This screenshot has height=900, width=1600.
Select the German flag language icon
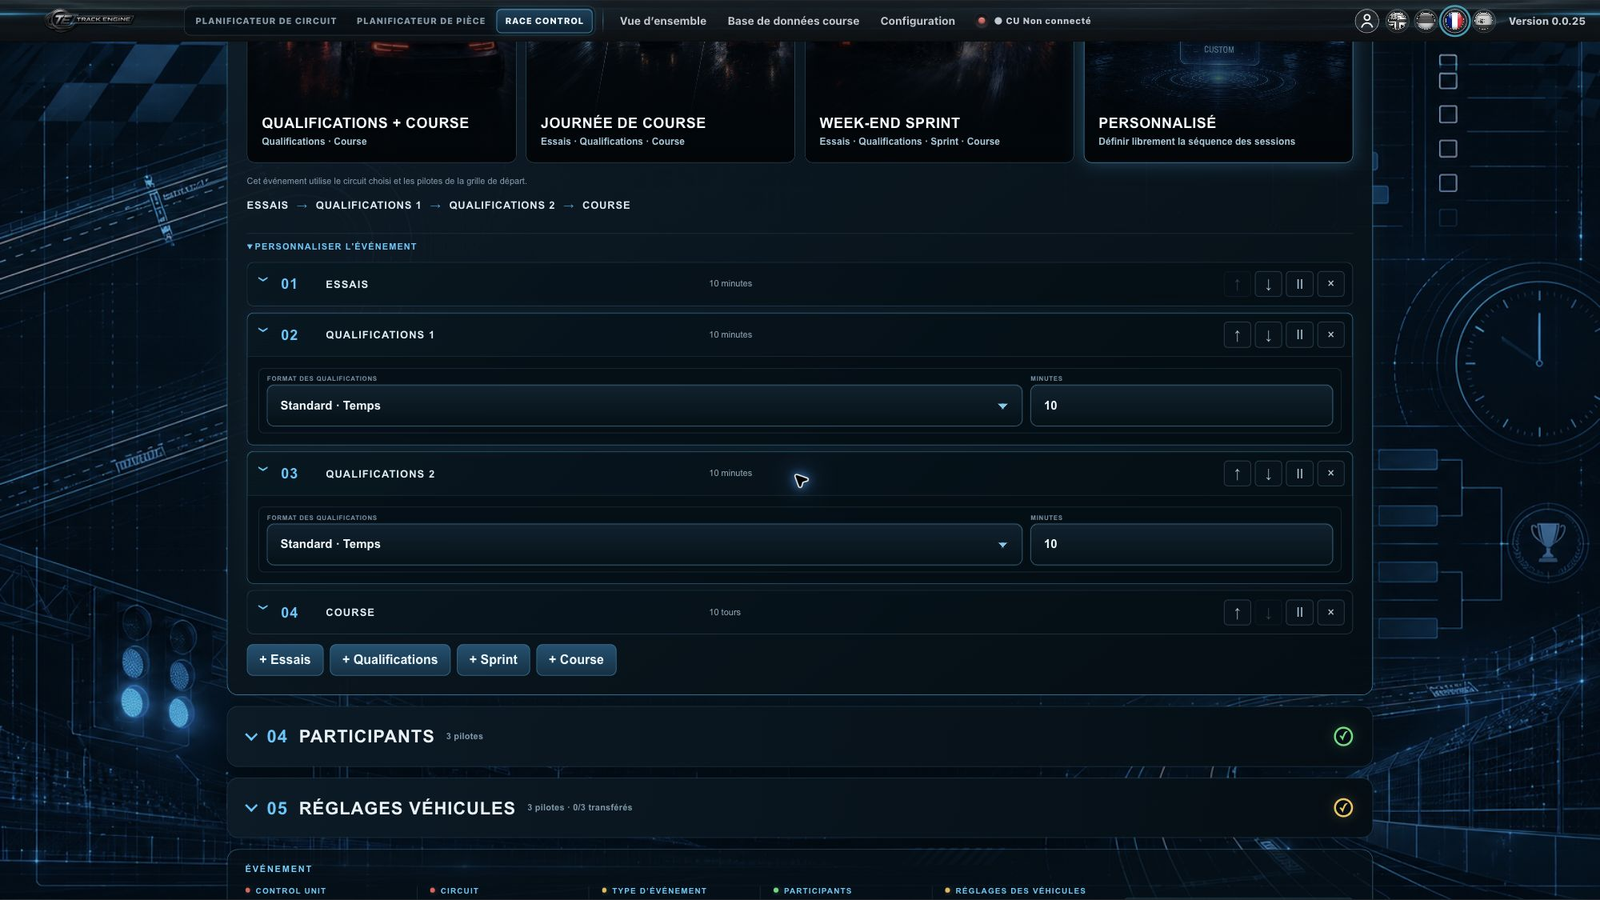pyautogui.click(x=1426, y=21)
